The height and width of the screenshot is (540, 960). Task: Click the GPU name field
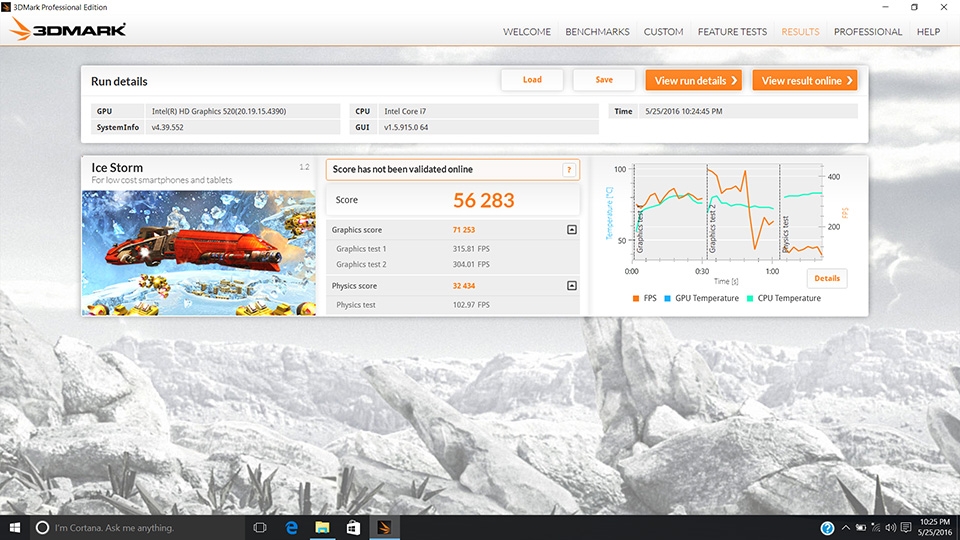pyautogui.click(x=242, y=111)
